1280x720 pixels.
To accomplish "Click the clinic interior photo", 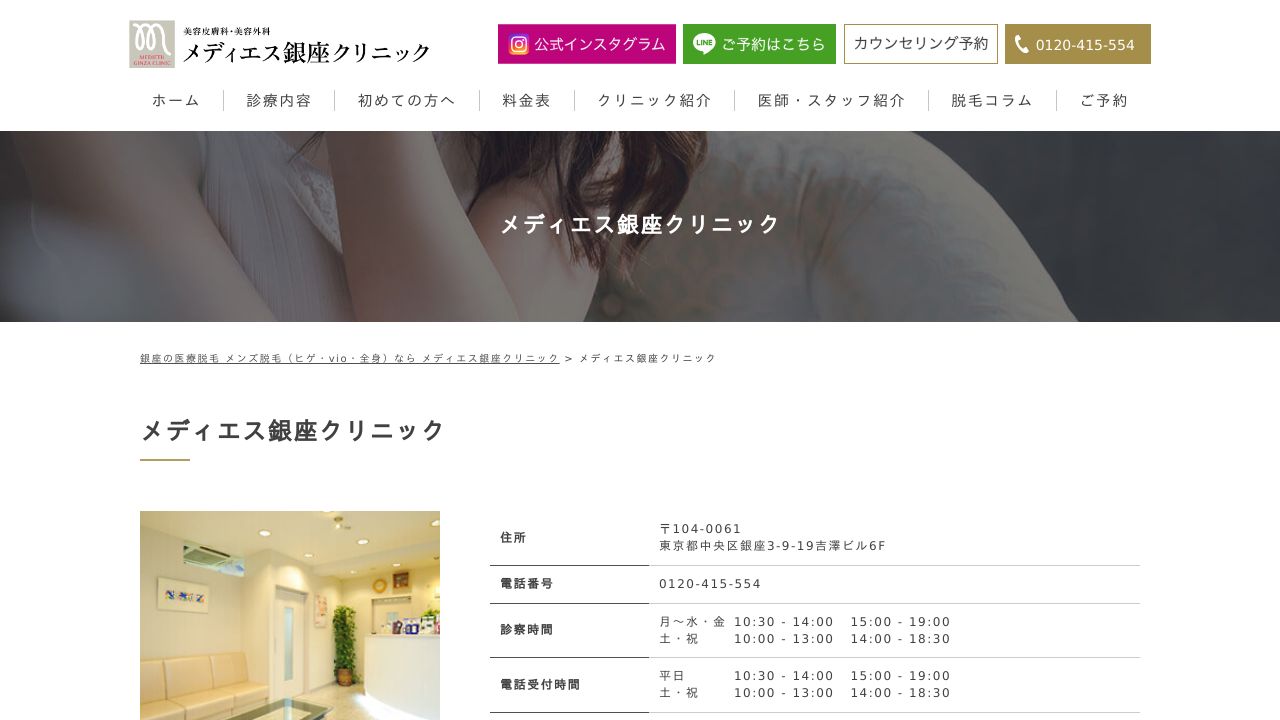I will pyautogui.click(x=290, y=615).
